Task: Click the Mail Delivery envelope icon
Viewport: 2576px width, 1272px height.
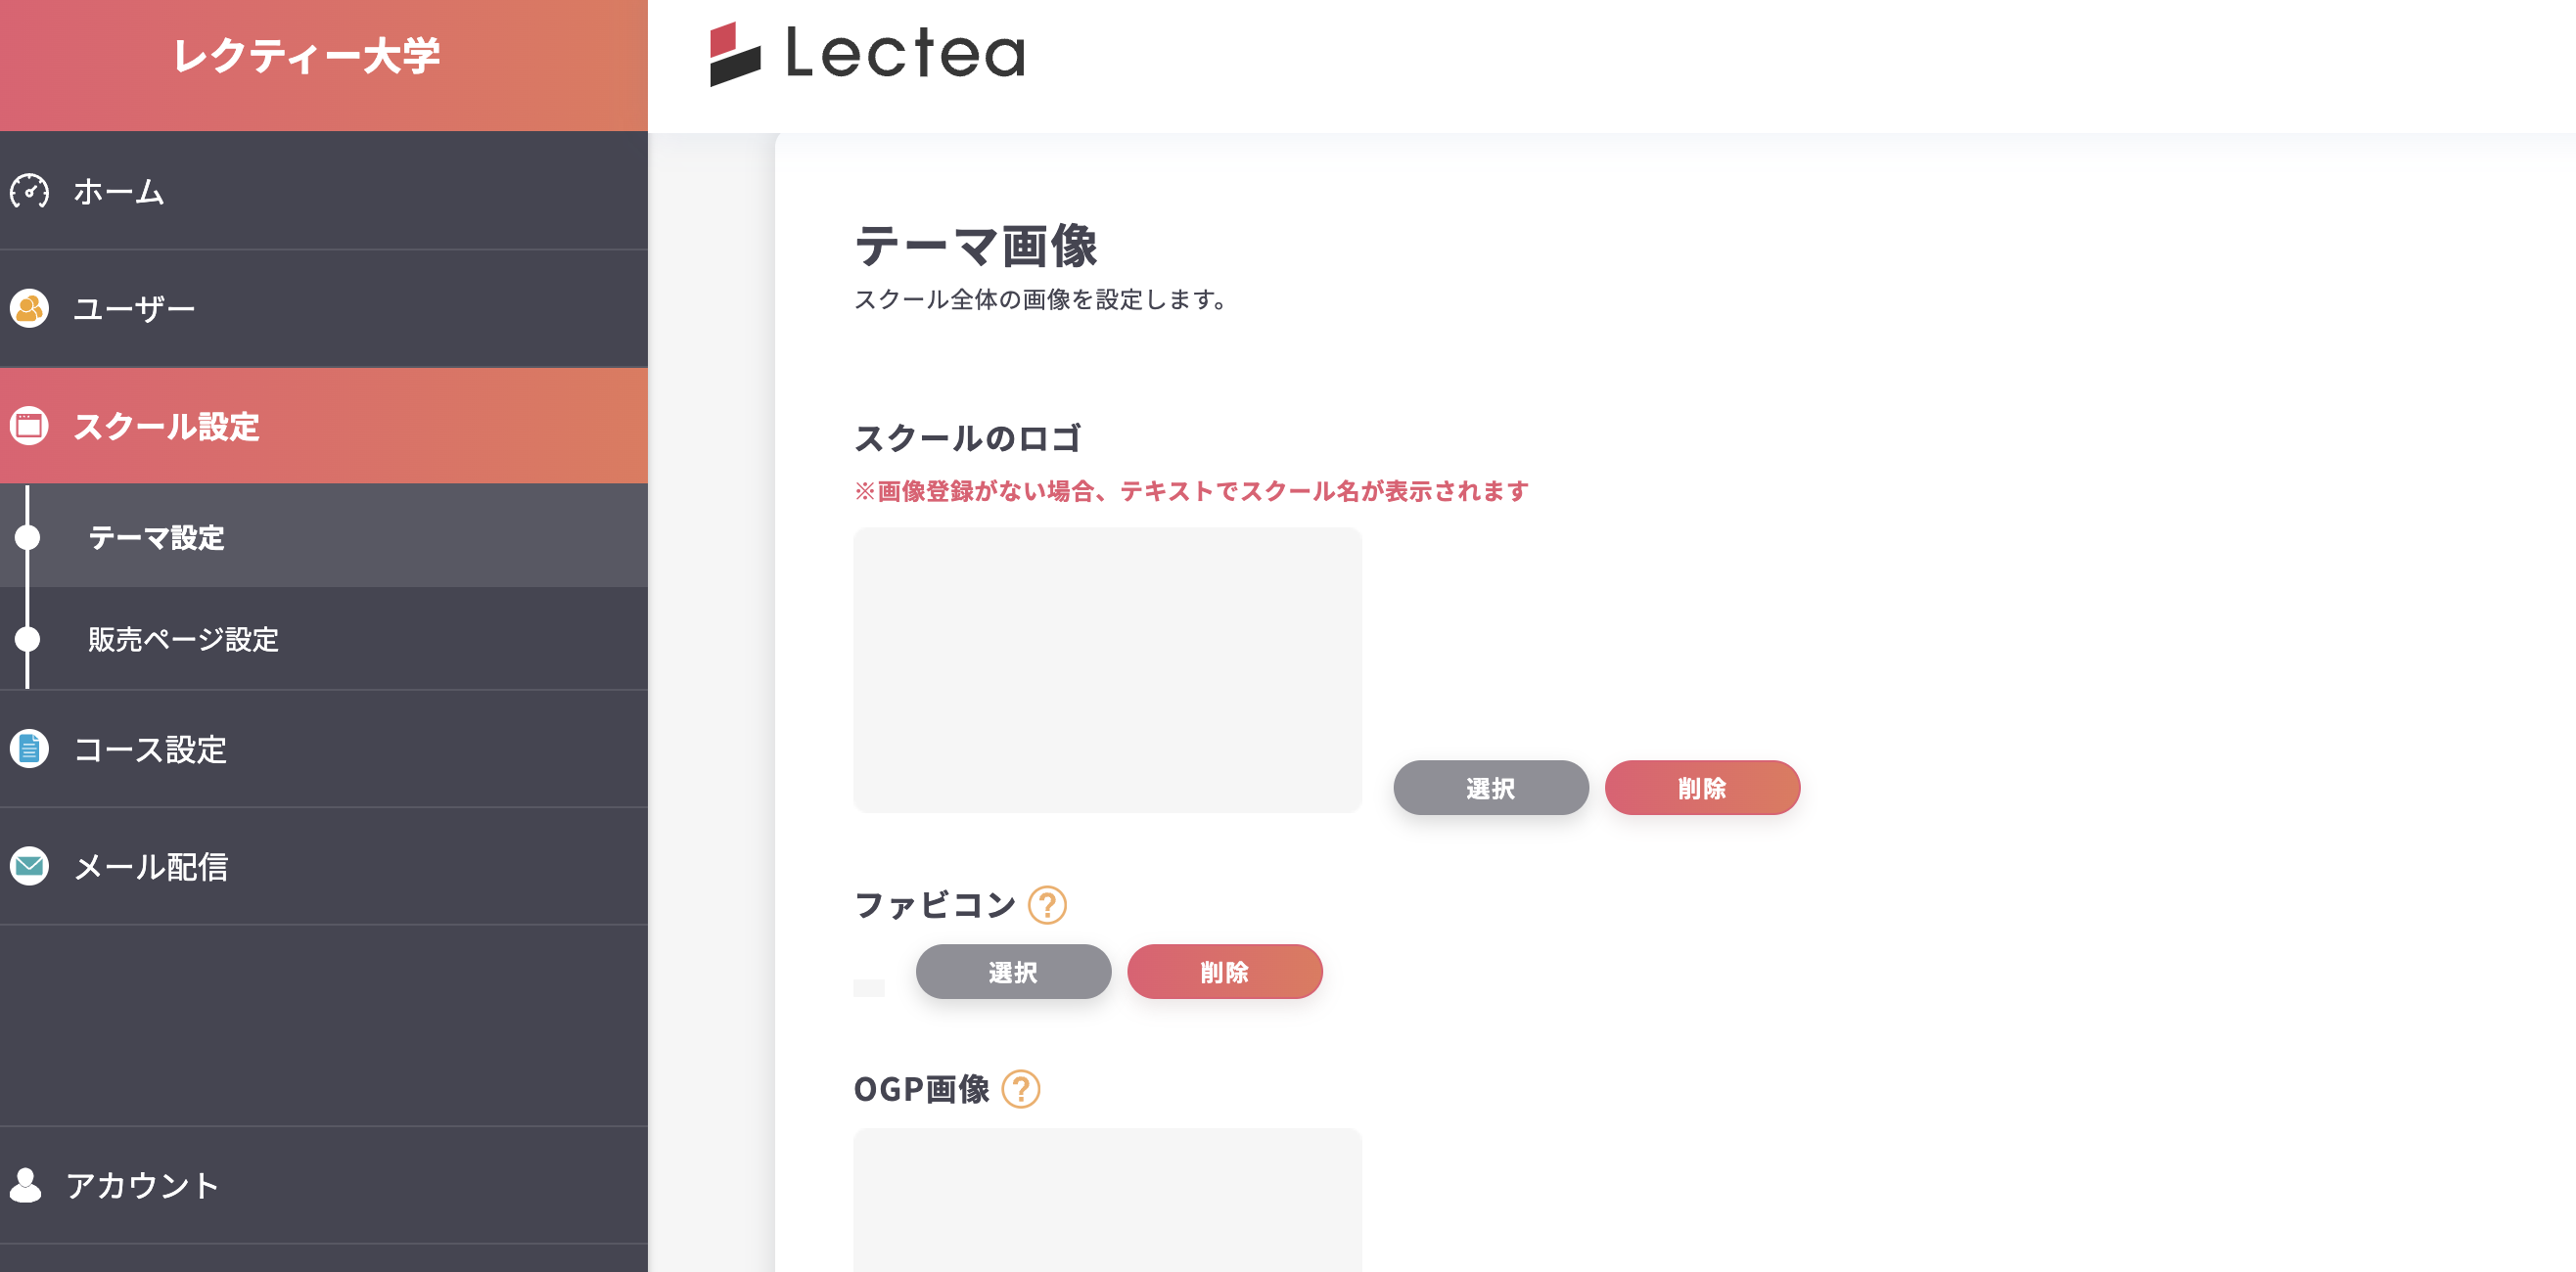Action: coord(29,866)
